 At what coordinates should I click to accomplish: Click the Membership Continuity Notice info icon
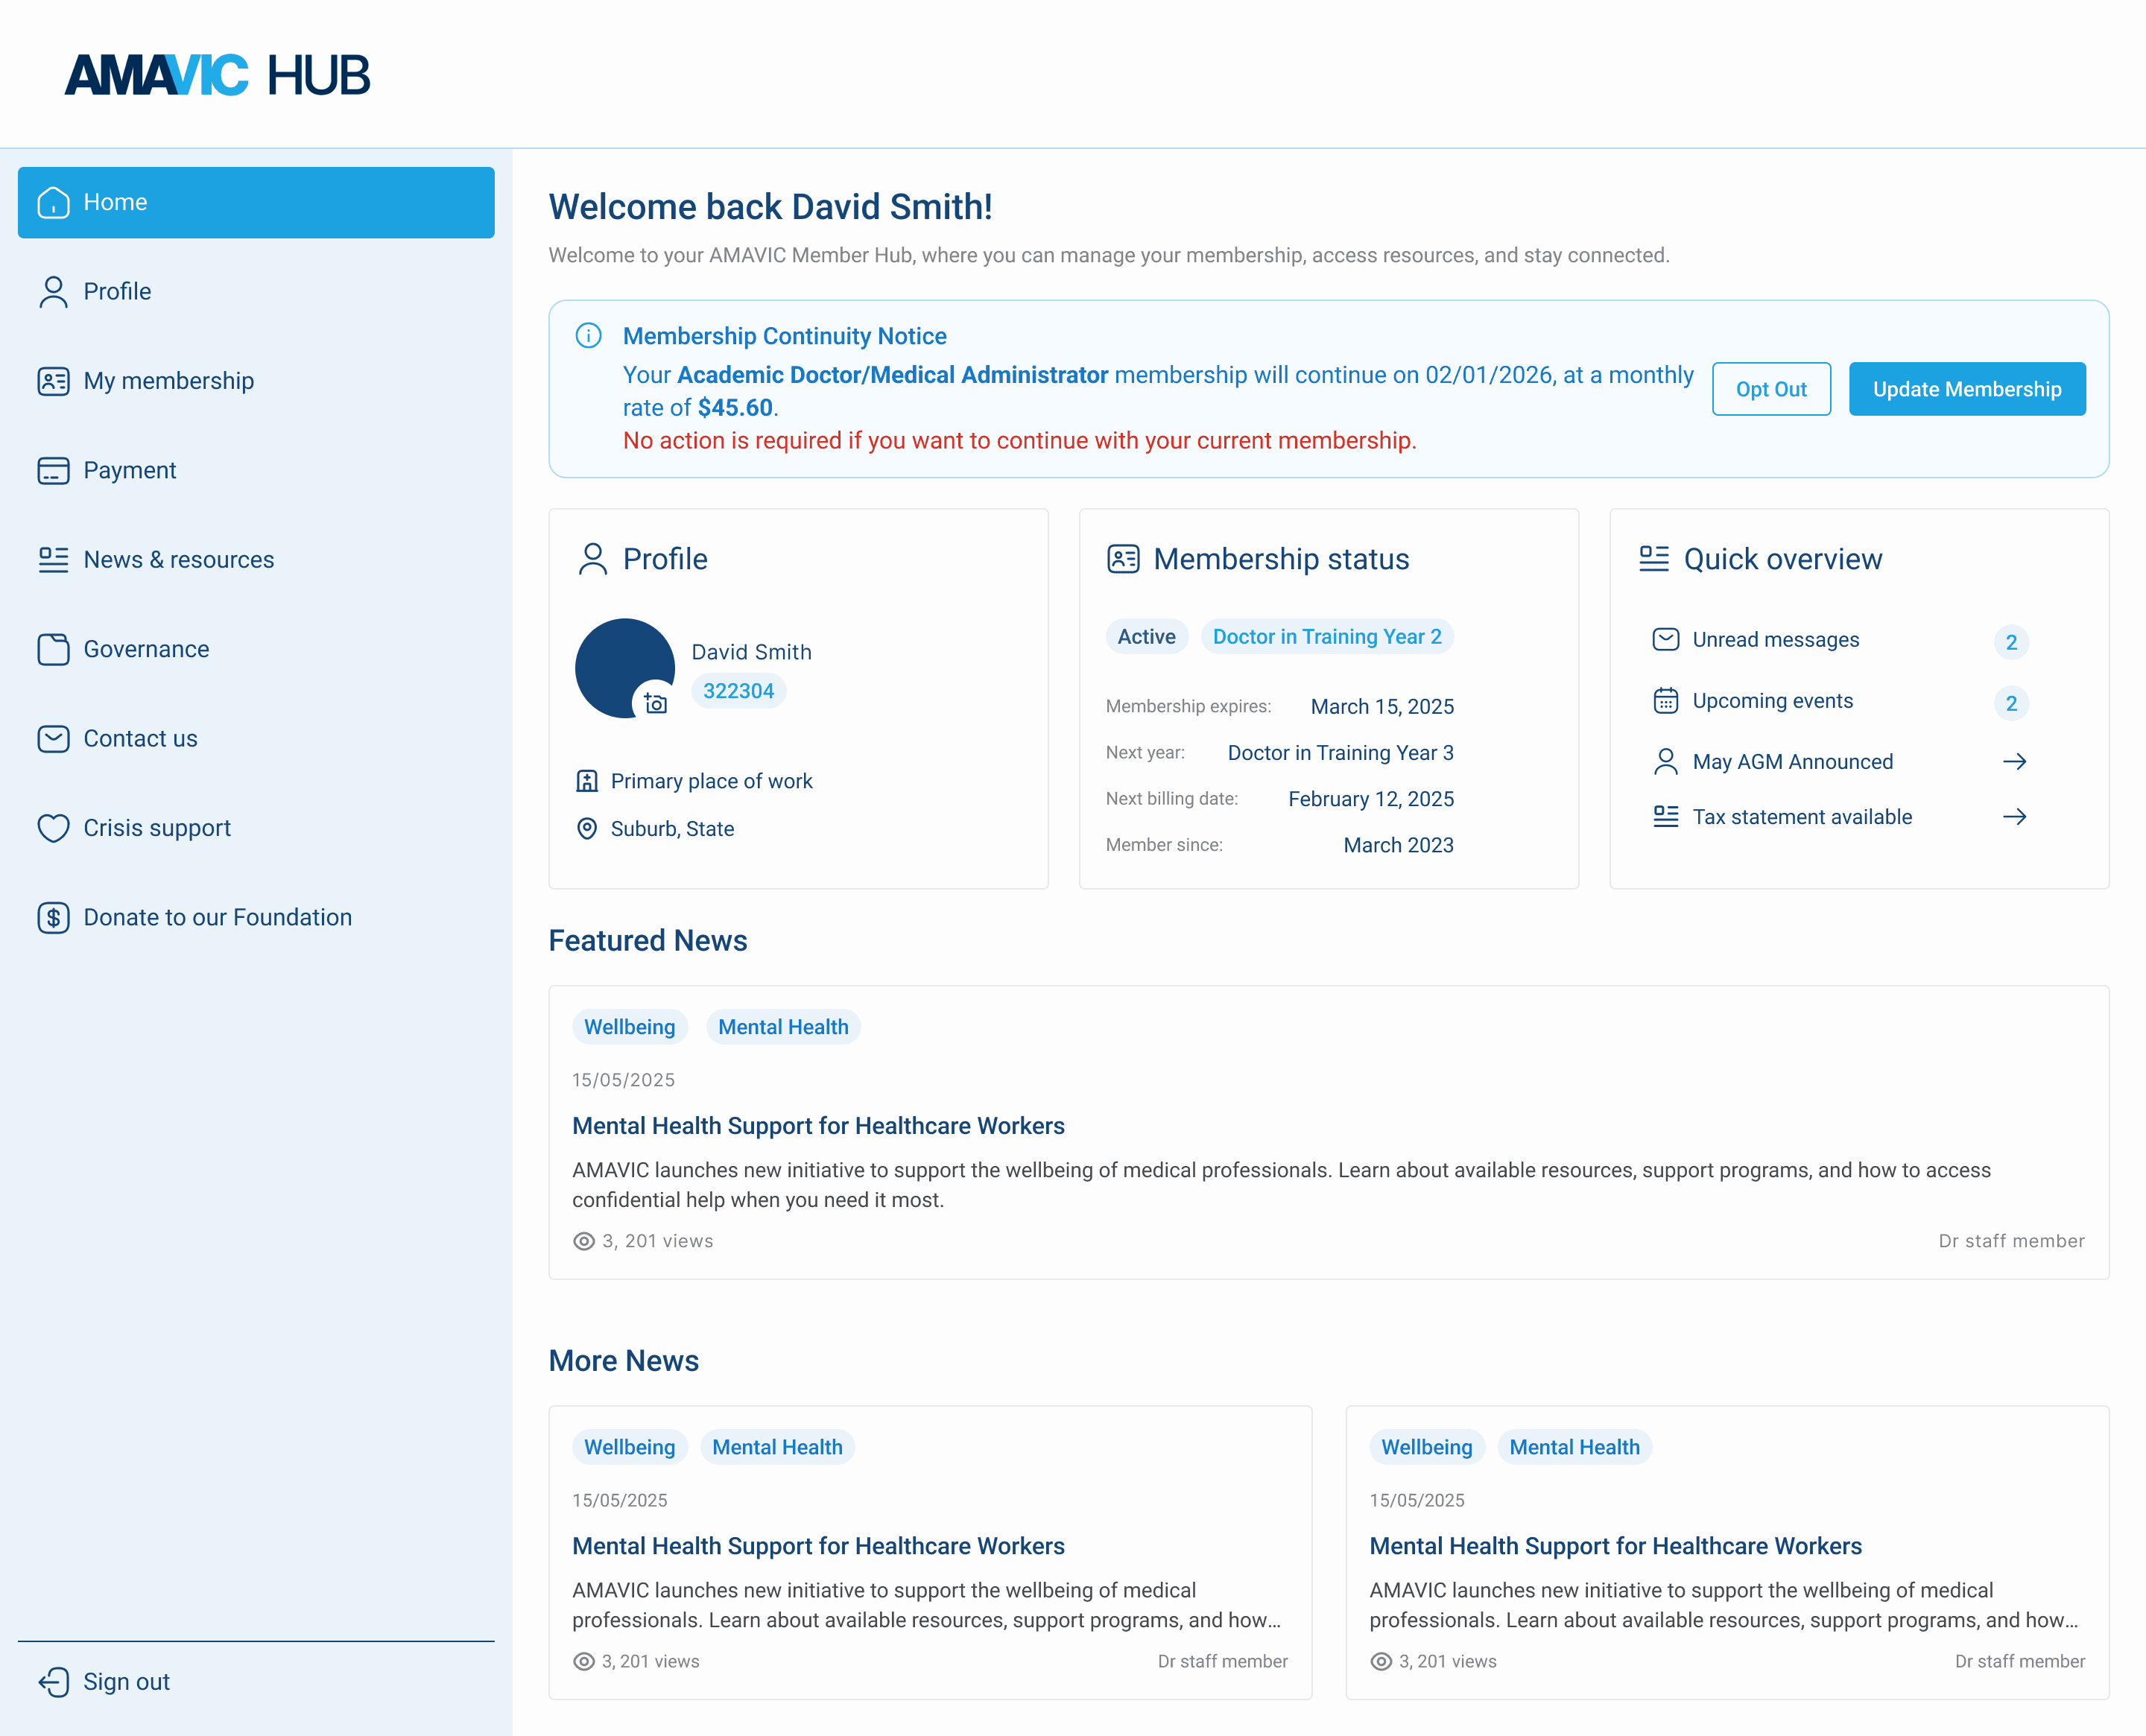(x=589, y=336)
